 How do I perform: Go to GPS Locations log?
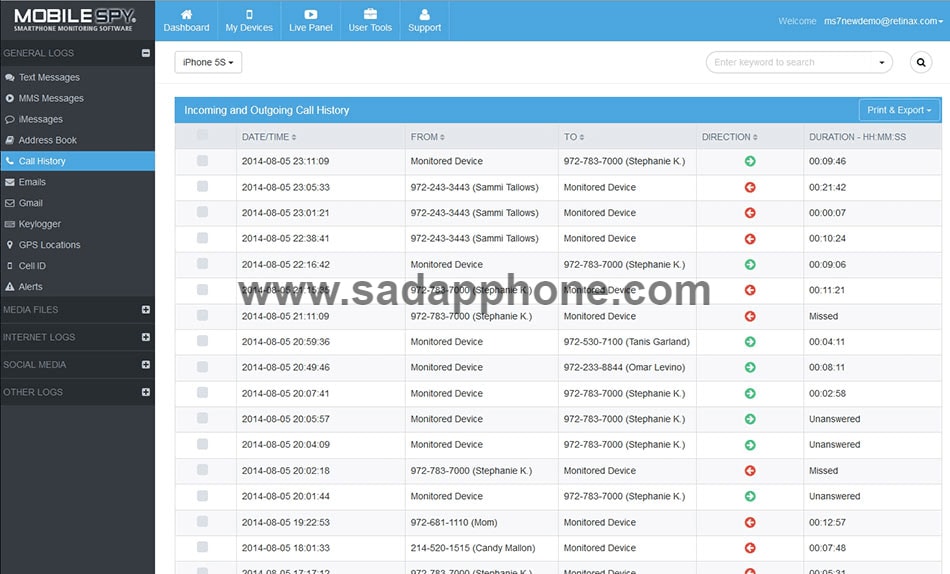(49, 245)
